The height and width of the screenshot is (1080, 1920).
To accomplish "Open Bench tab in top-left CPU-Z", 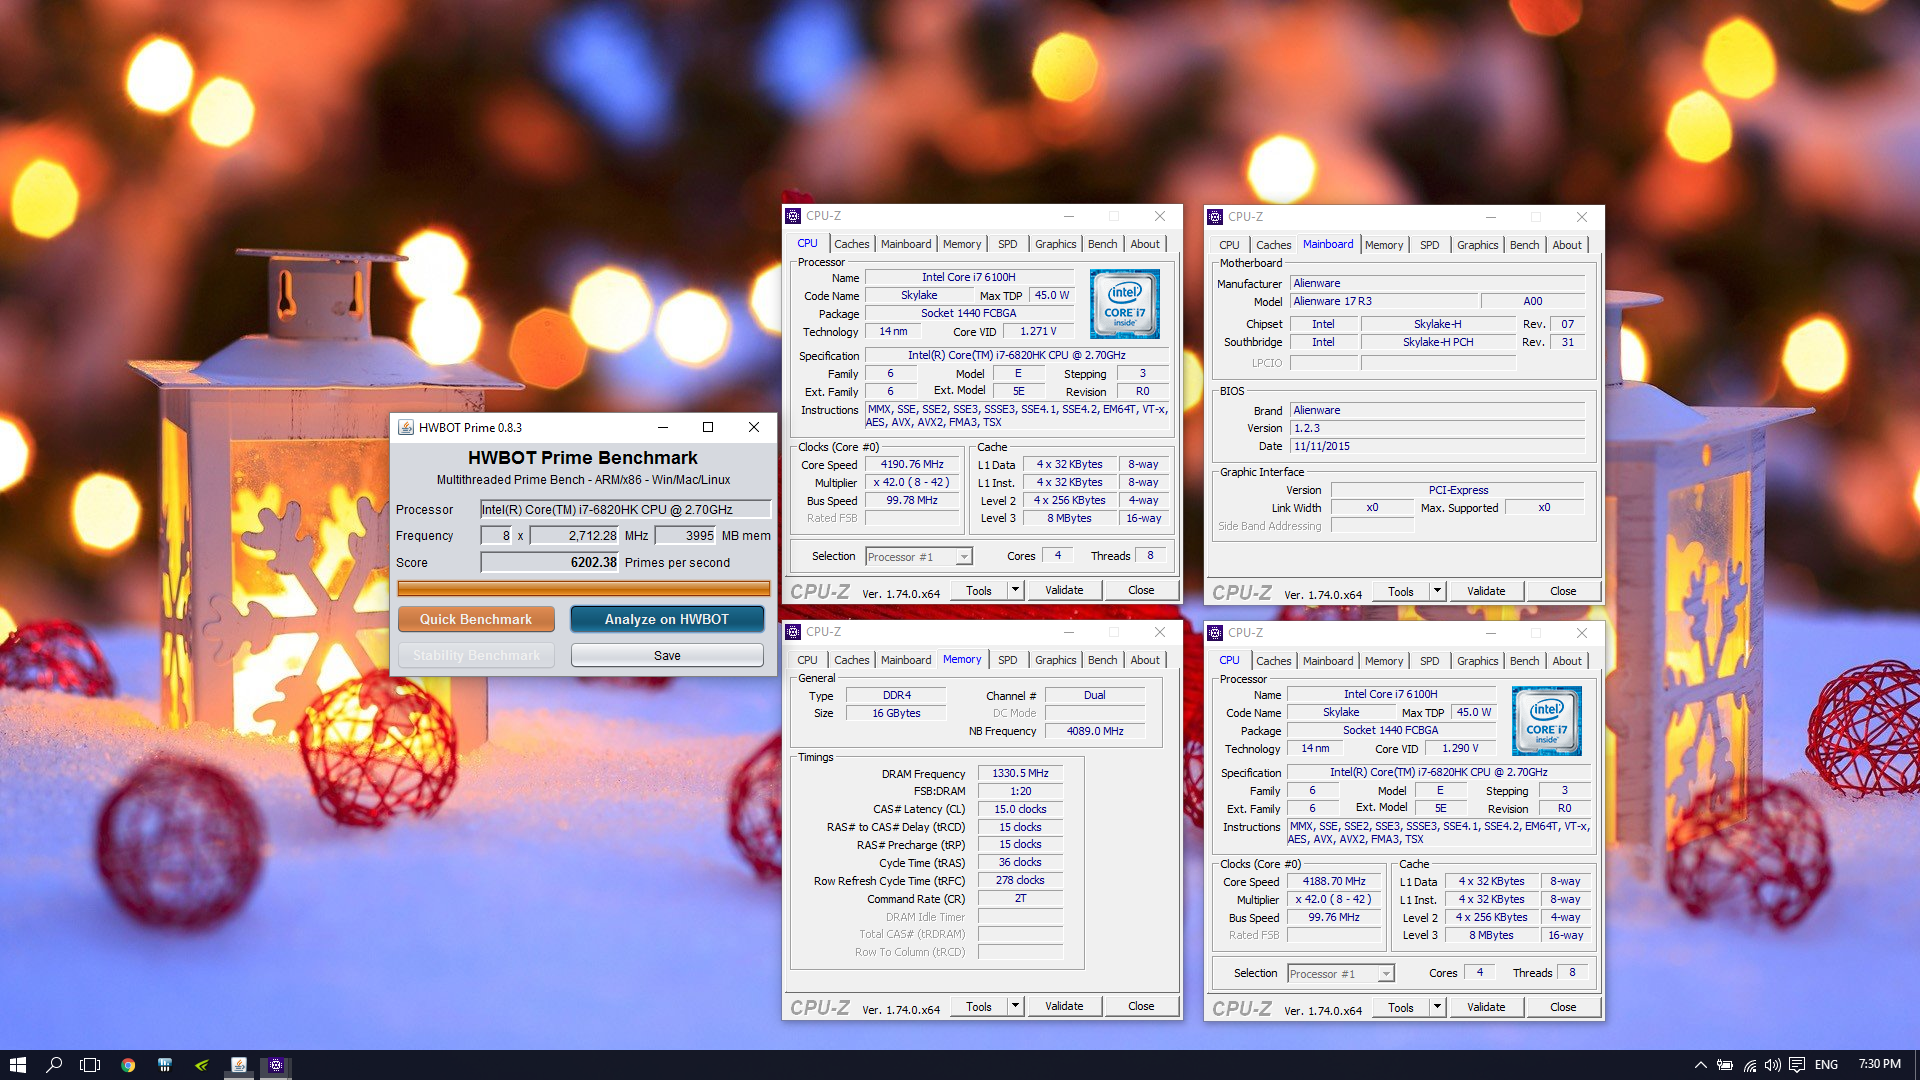I will pyautogui.click(x=1102, y=244).
